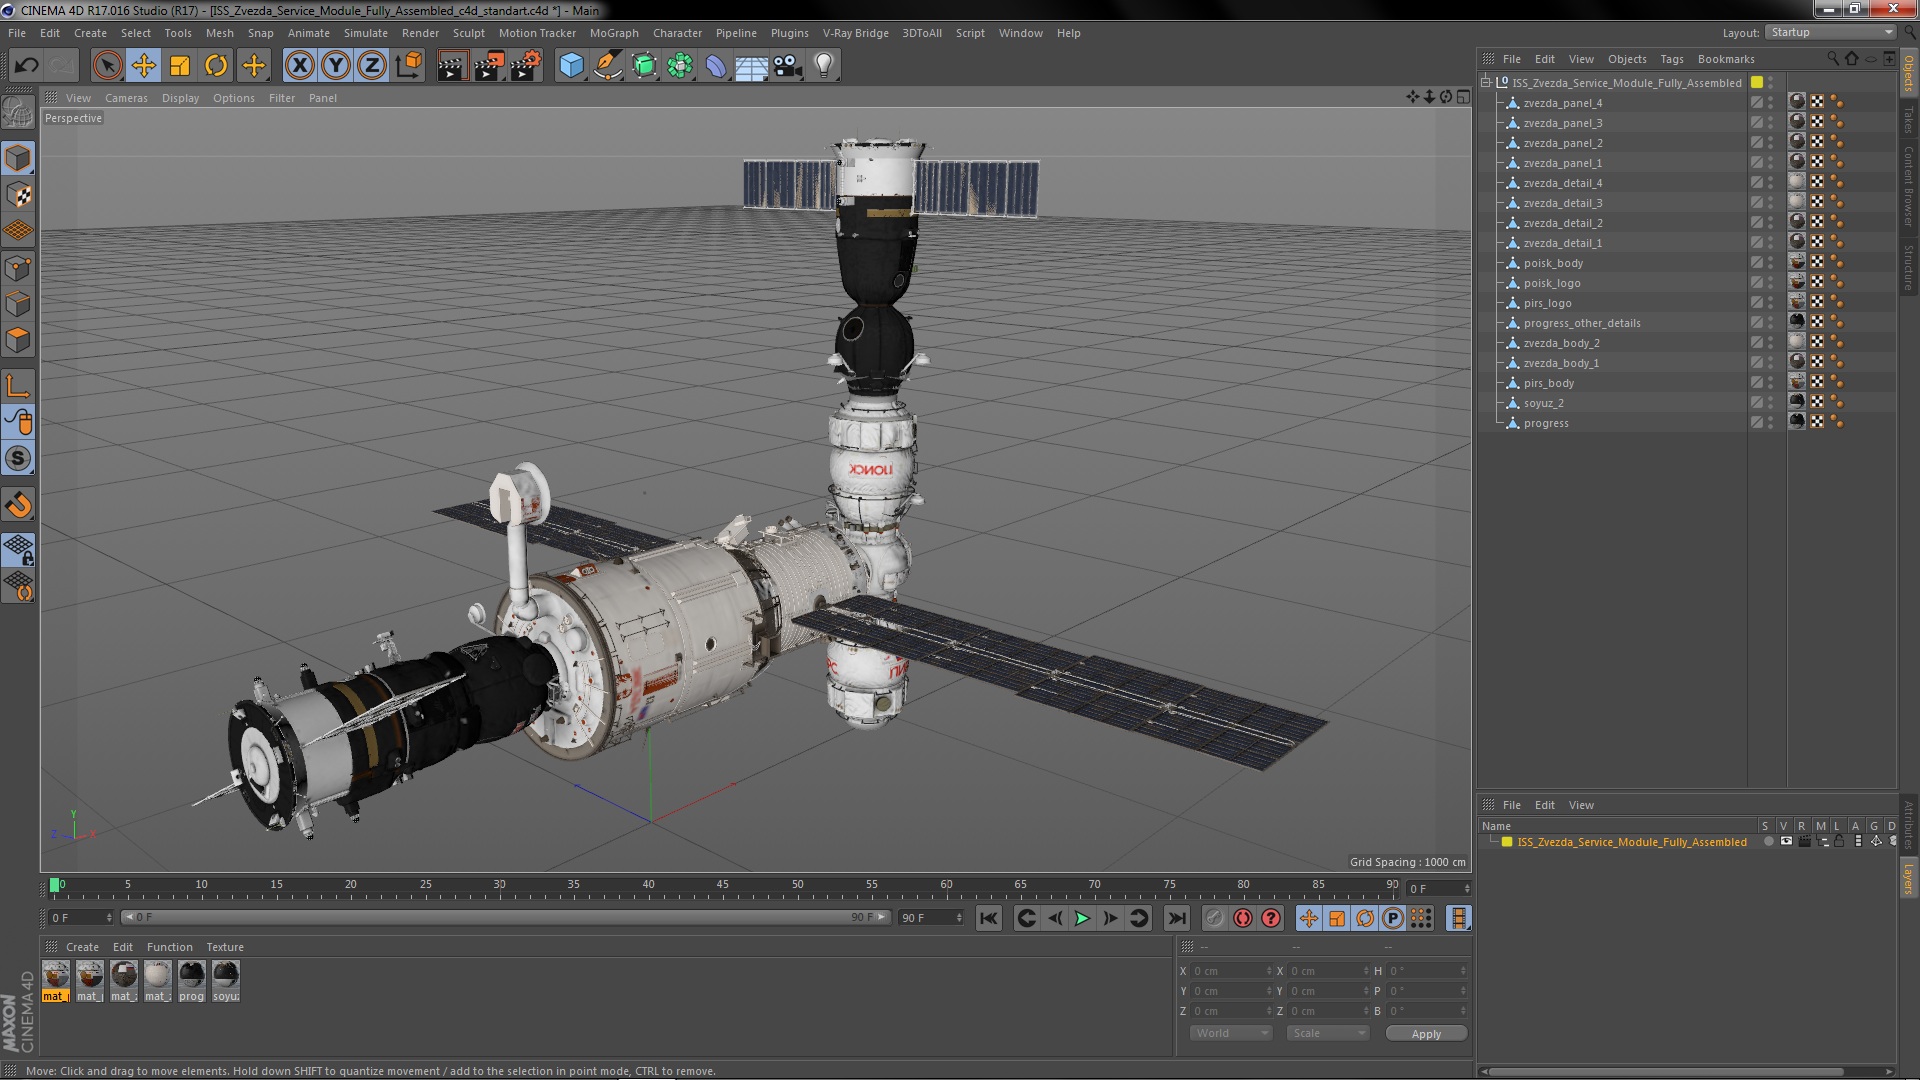Image resolution: width=1920 pixels, height=1080 pixels.
Task: Open Edit Render Settings icon
Action: (526, 66)
